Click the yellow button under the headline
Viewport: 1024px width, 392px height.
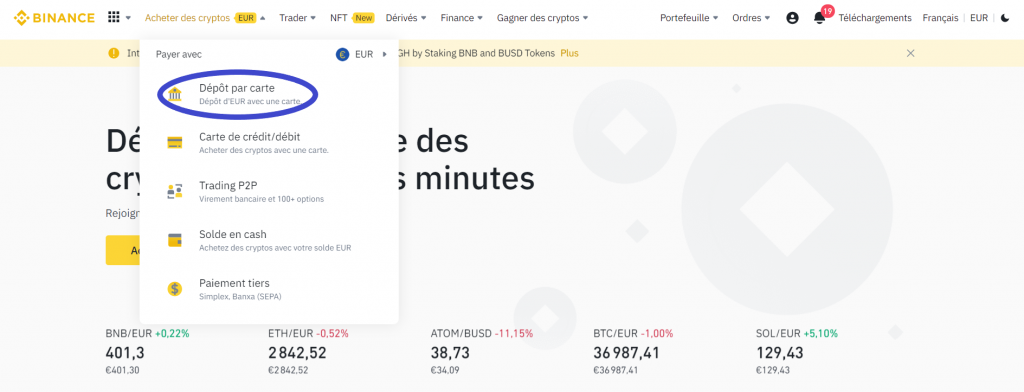[x=122, y=250]
